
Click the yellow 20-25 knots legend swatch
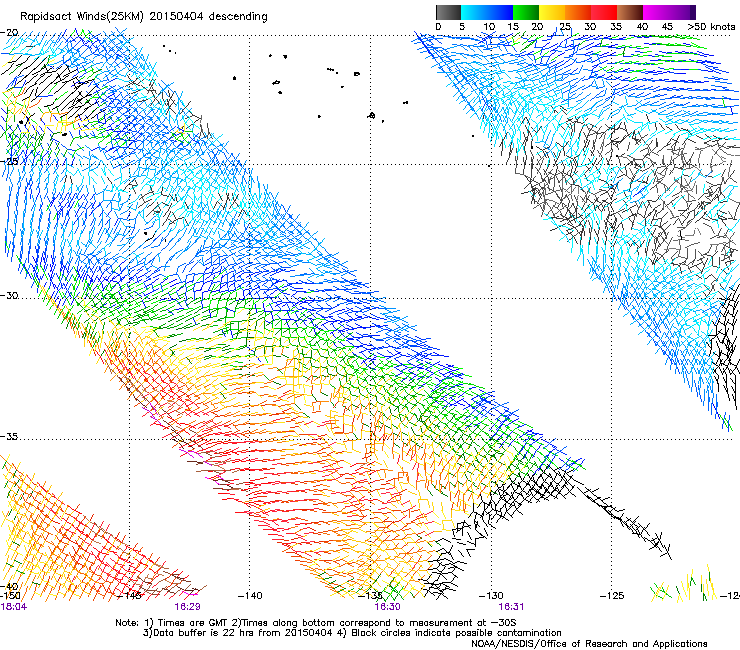pyautogui.click(x=552, y=12)
